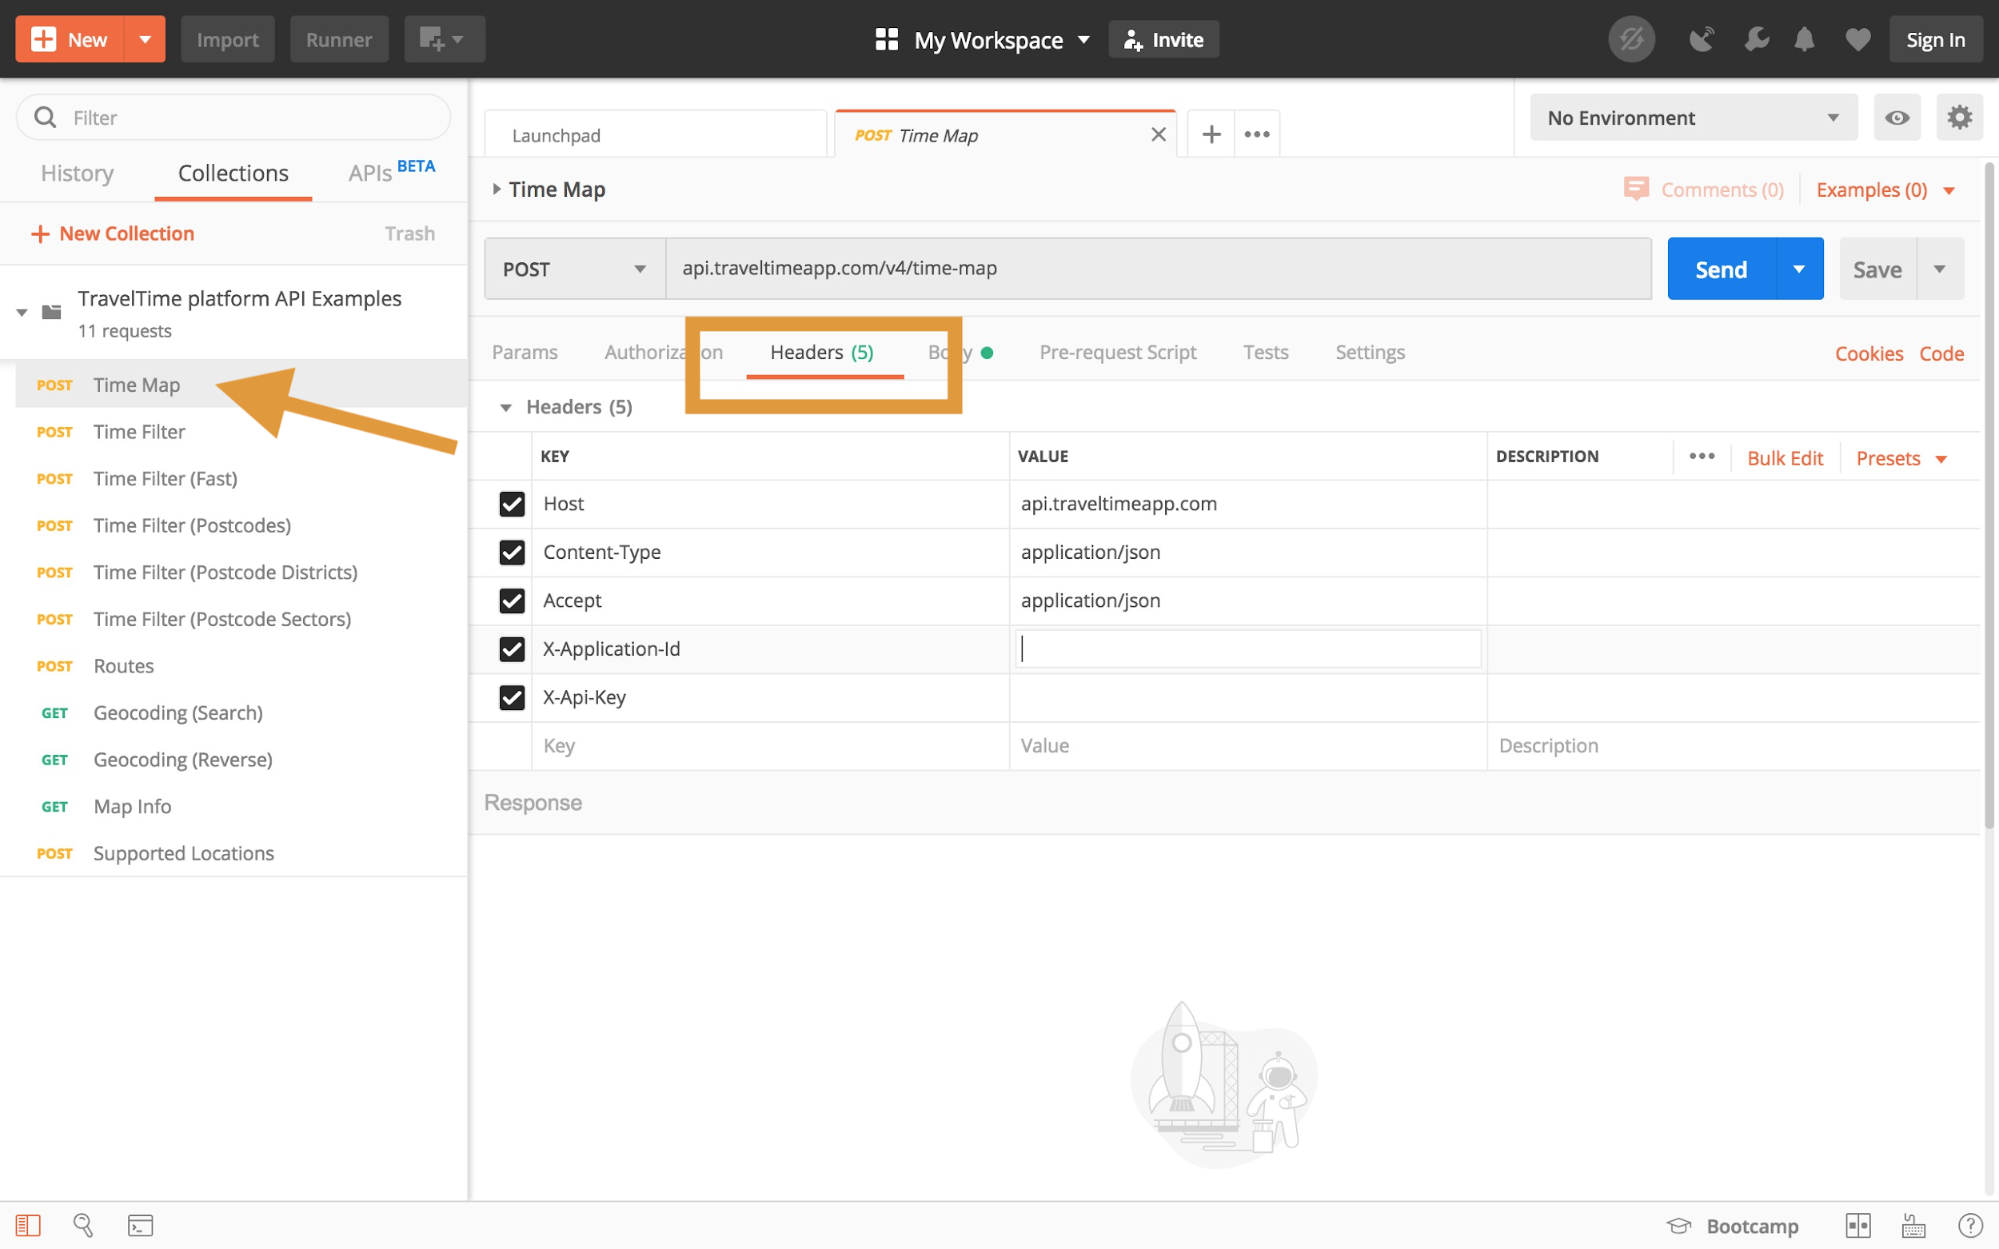This screenshot has height=1249, width=1999.
Task: Open the headers table options ellipsis
Action: pos(1701,456)
